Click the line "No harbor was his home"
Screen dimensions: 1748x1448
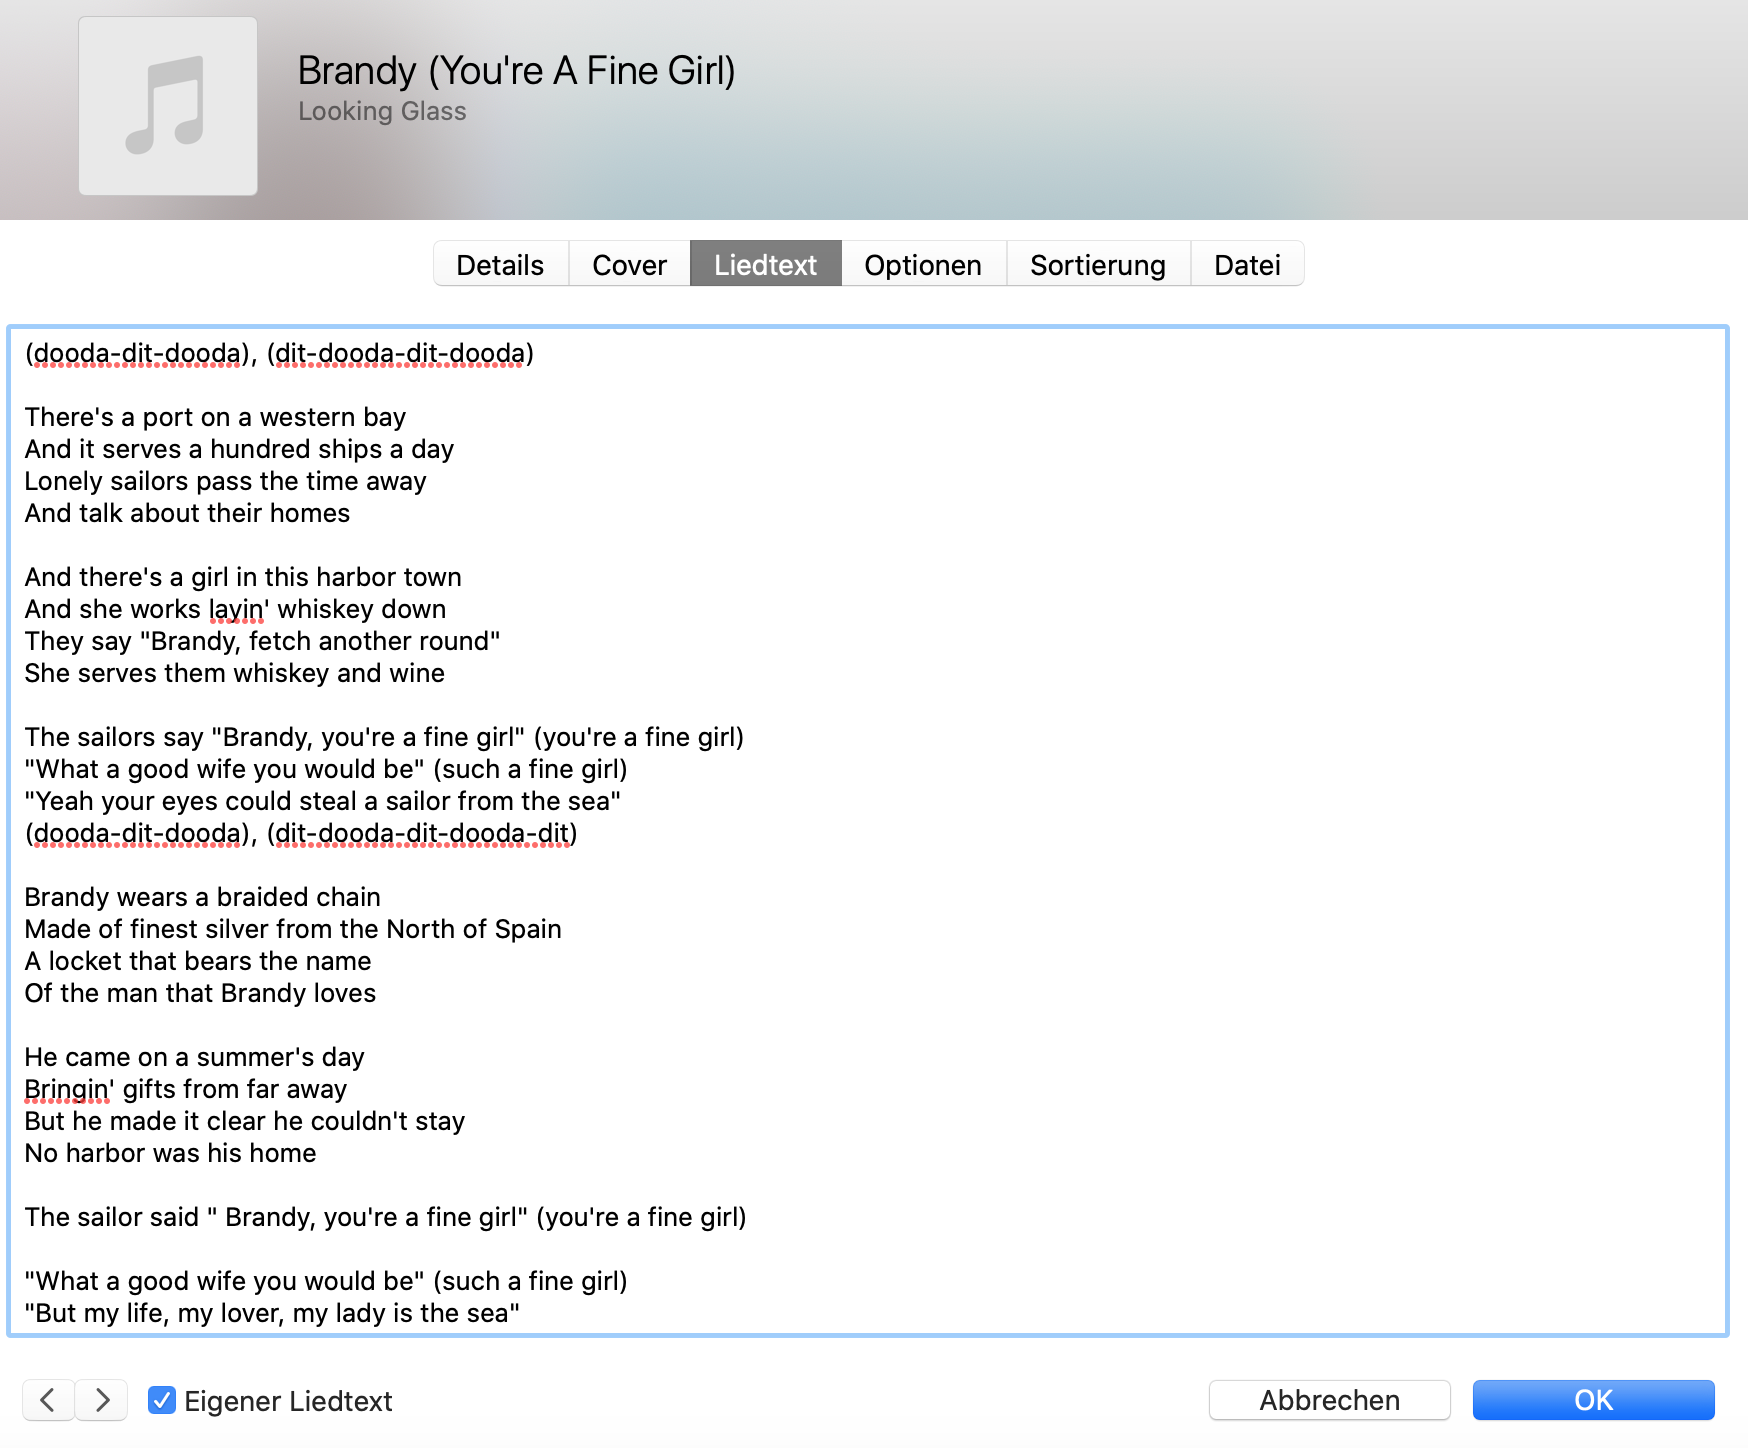pos(170,1153)
